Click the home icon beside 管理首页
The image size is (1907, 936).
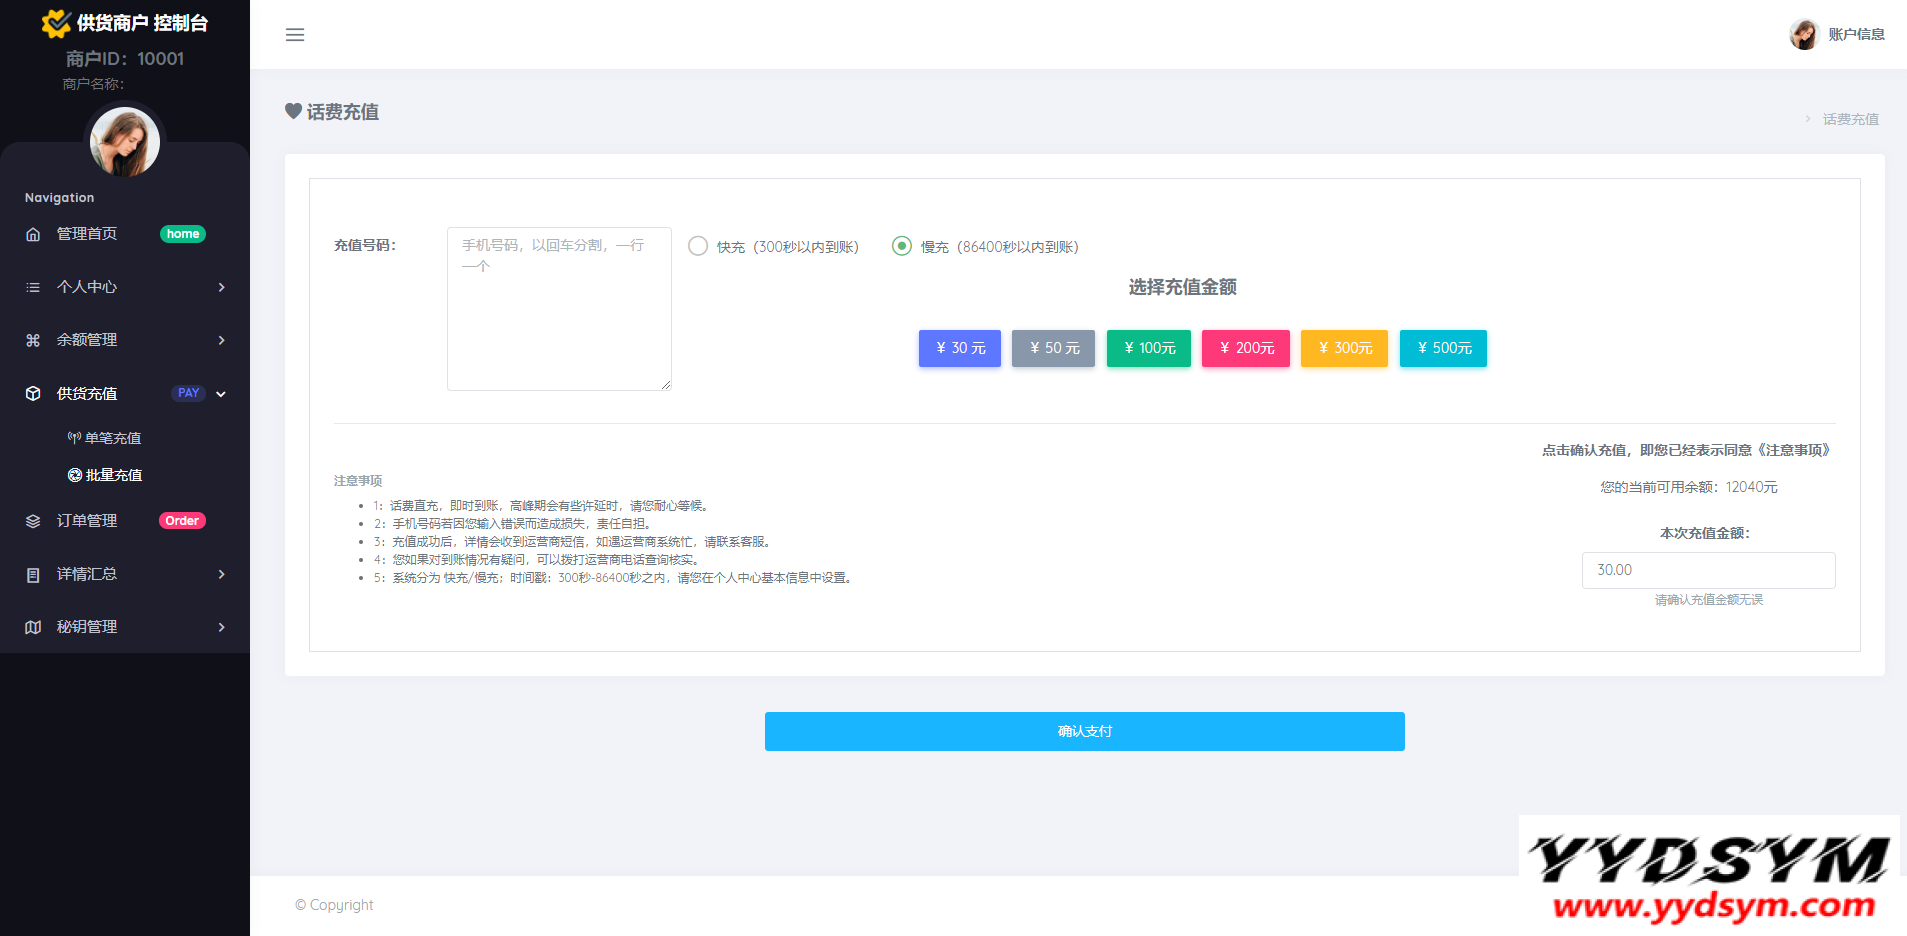tap(33, 234)
